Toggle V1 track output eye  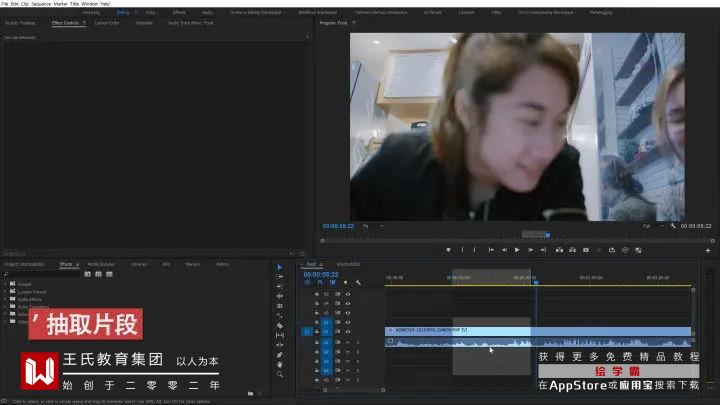pos(348,331)
